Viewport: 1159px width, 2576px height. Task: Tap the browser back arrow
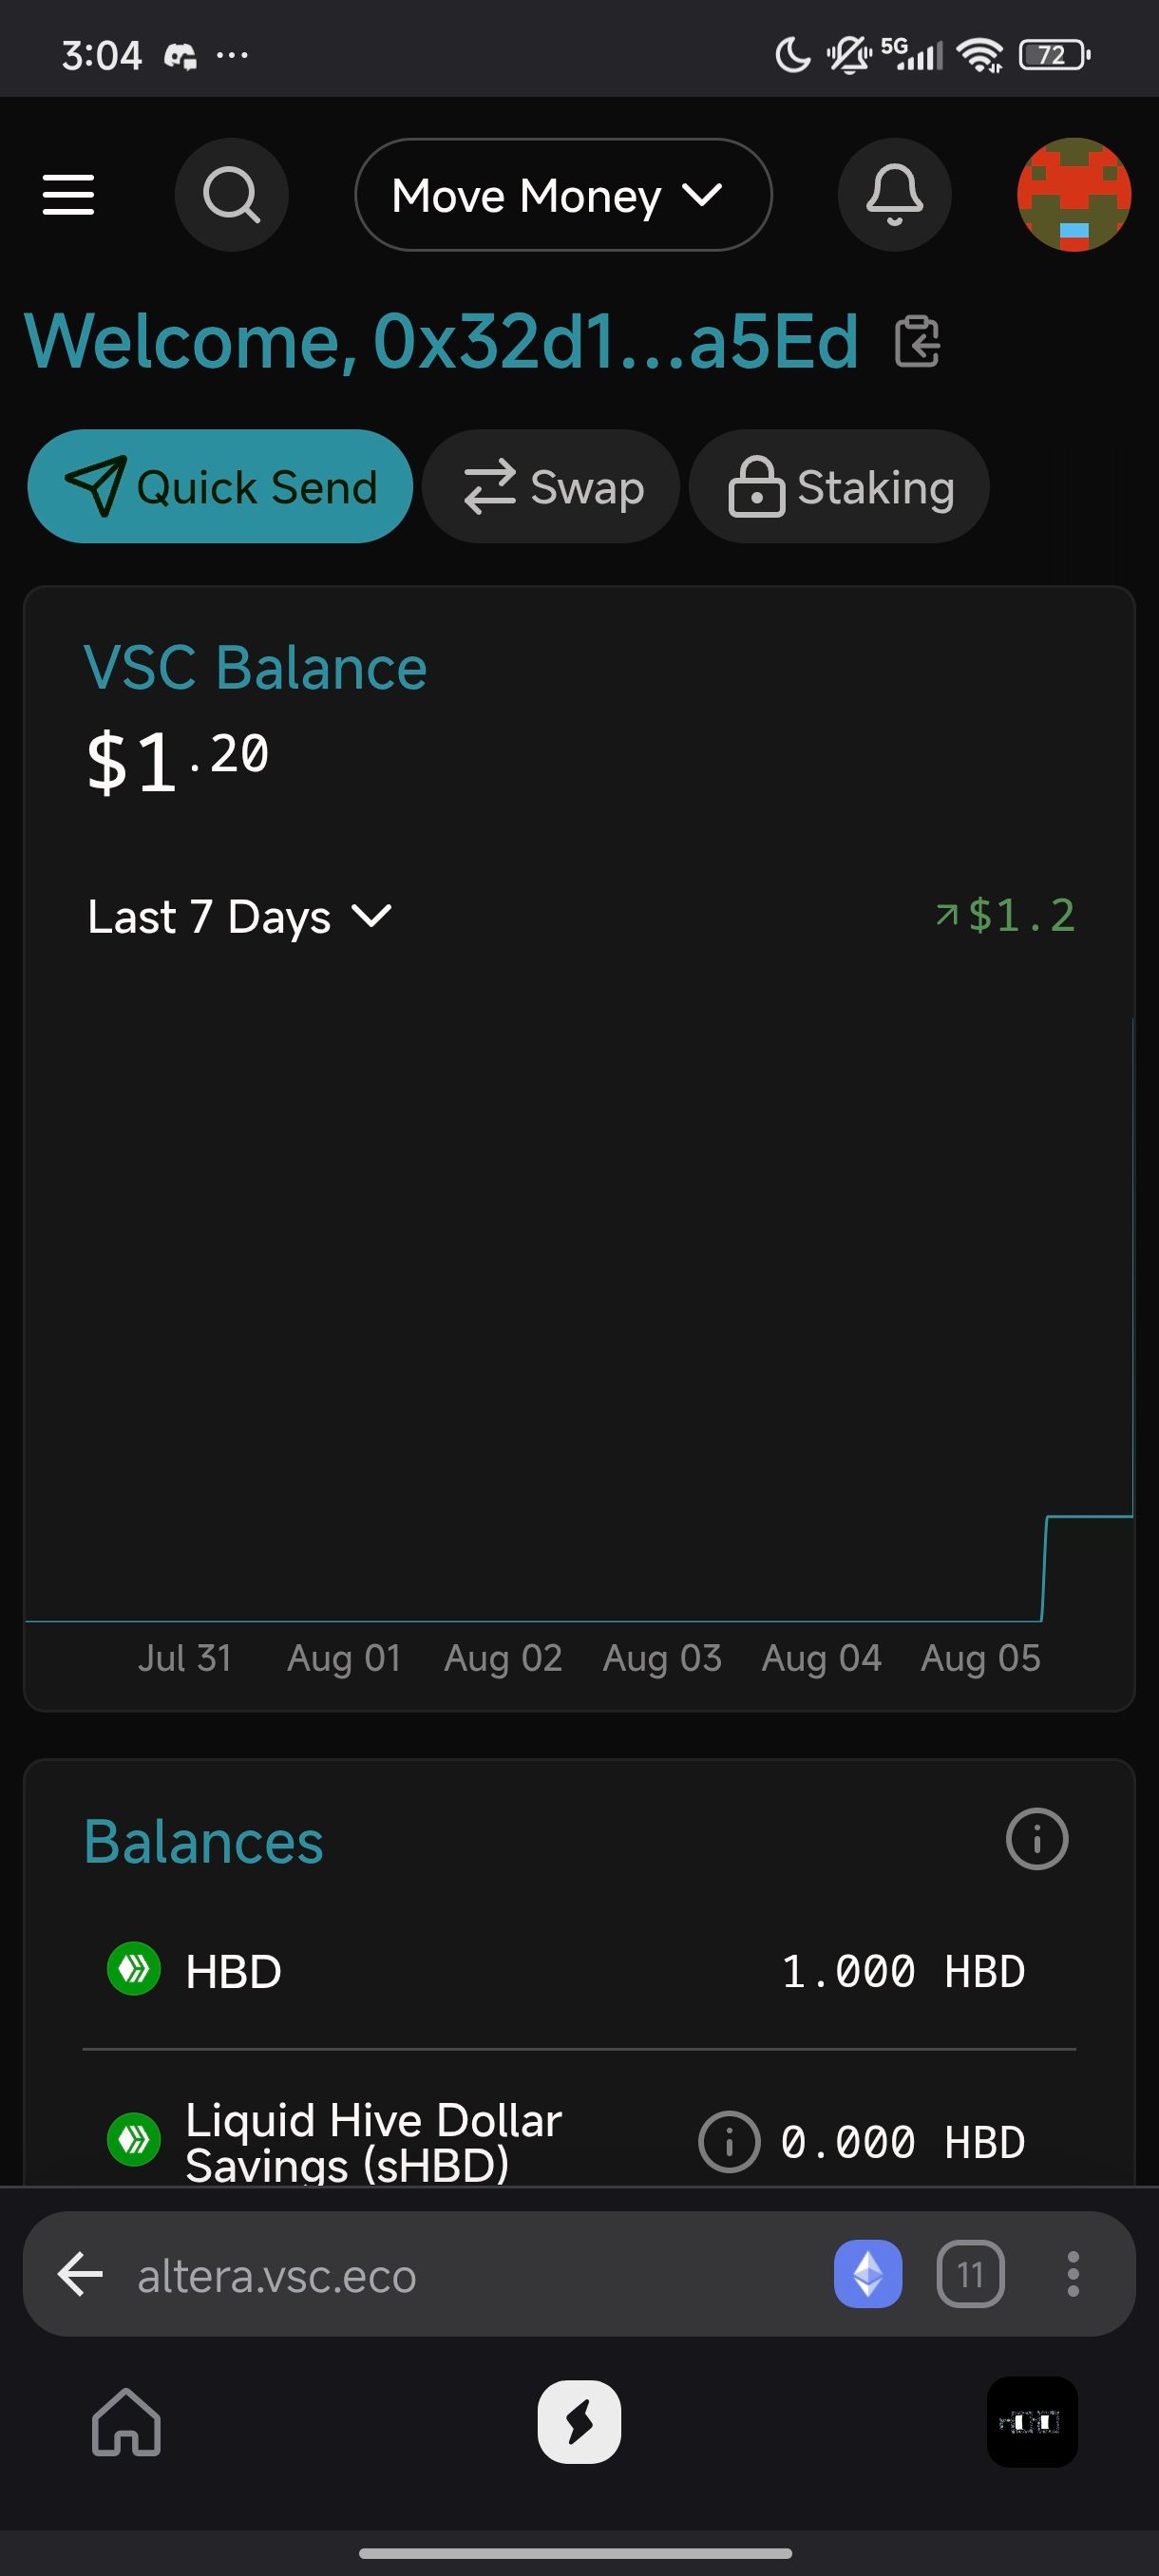(x=81, y=2274)
